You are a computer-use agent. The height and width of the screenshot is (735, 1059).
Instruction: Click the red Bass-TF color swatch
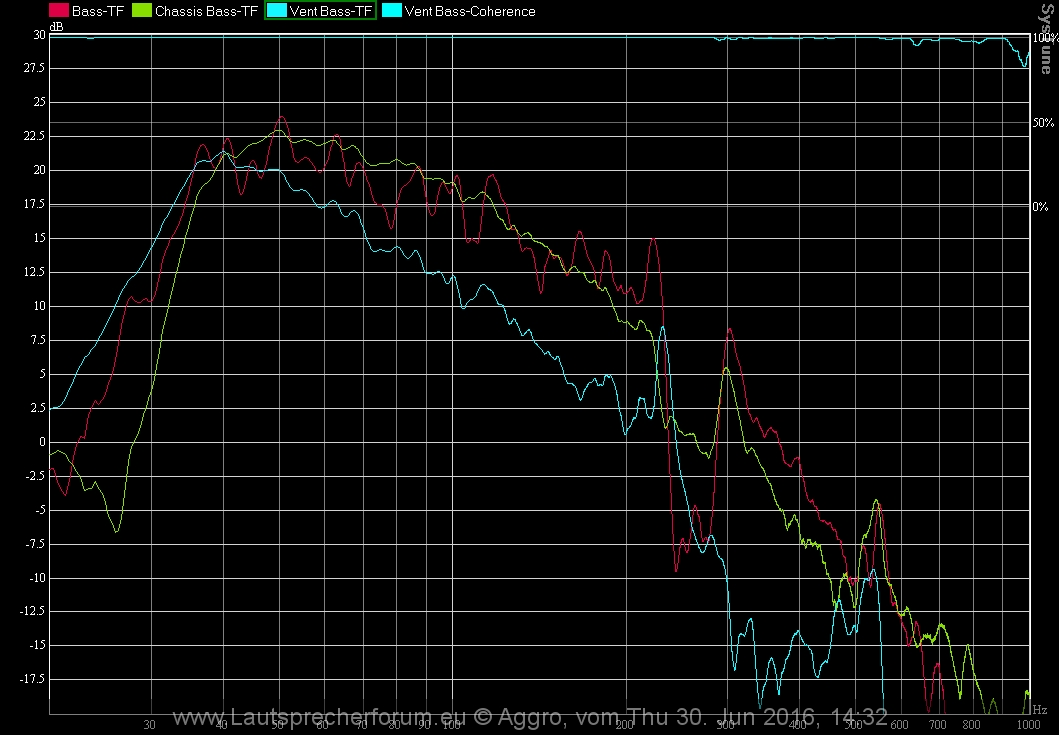click(59, 10)
